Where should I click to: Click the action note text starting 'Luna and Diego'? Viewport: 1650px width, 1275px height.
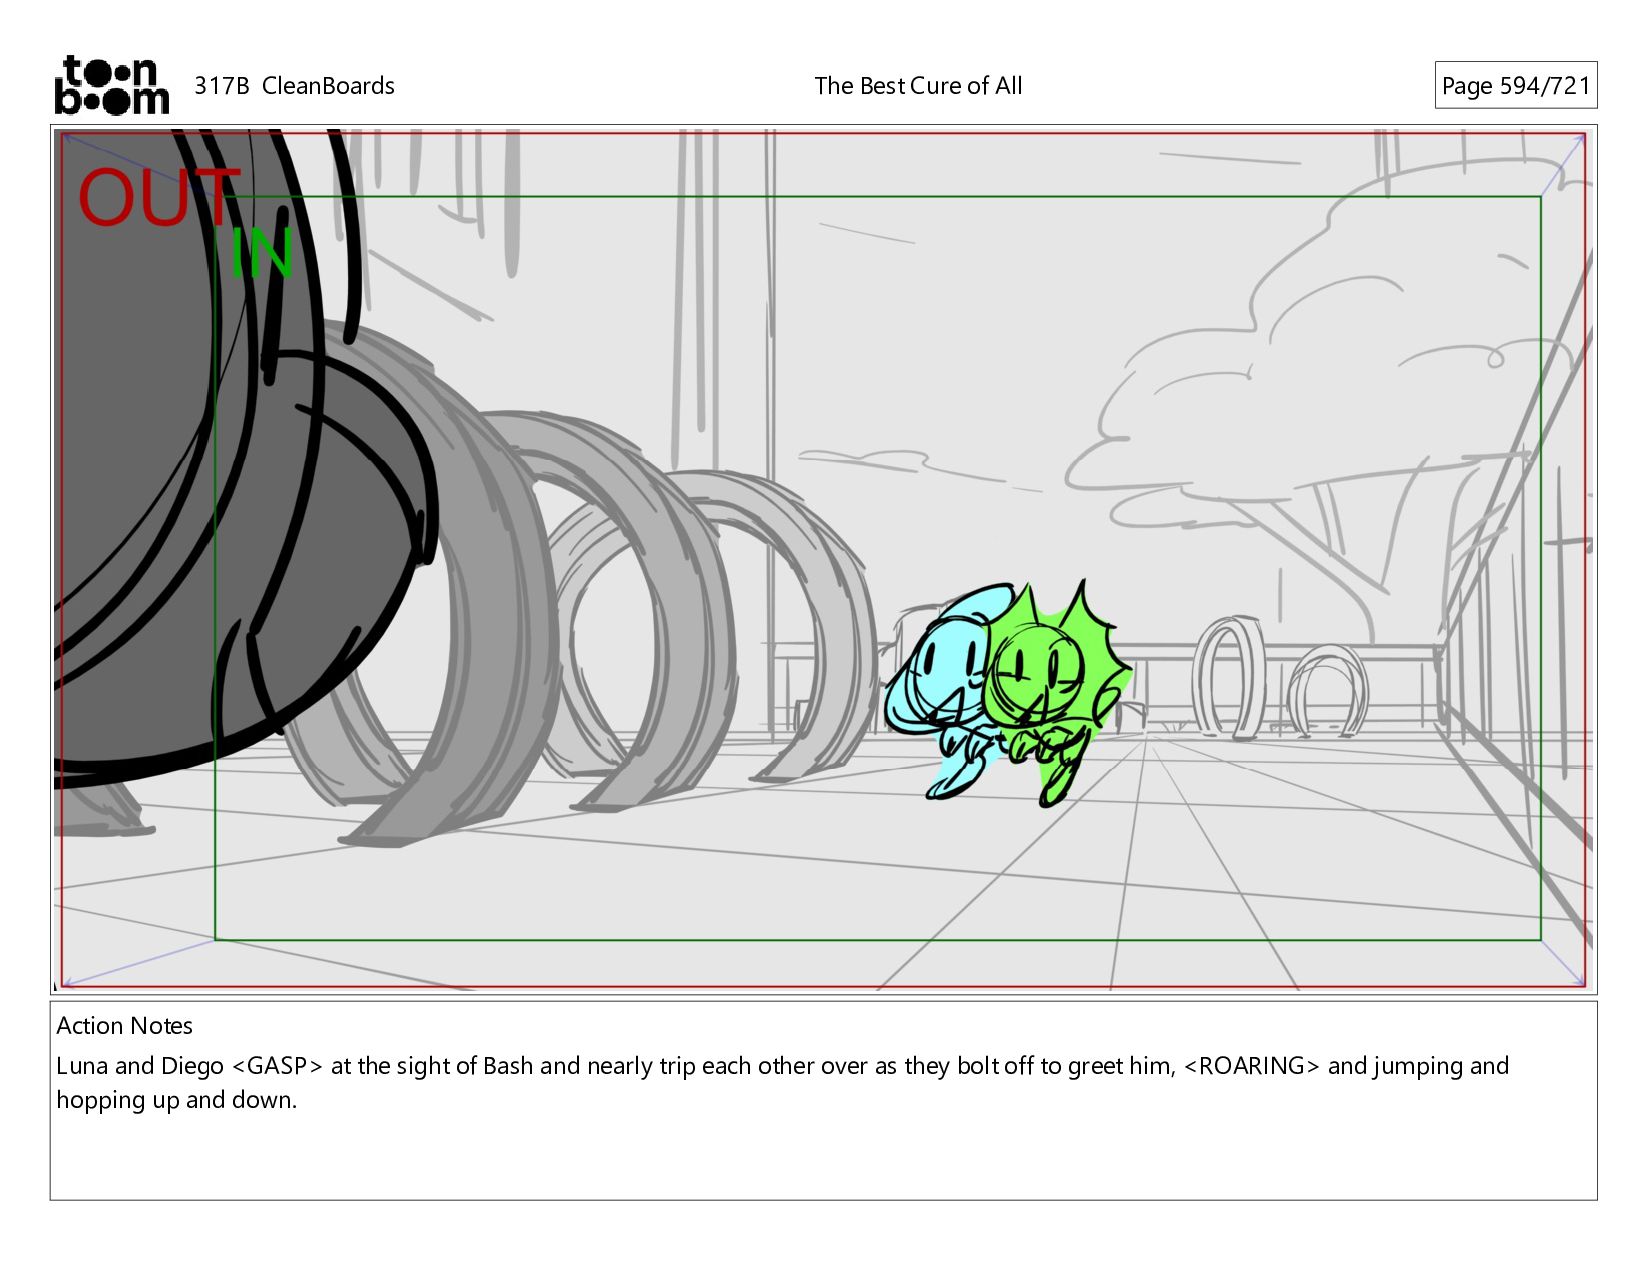coord(782,1082)
